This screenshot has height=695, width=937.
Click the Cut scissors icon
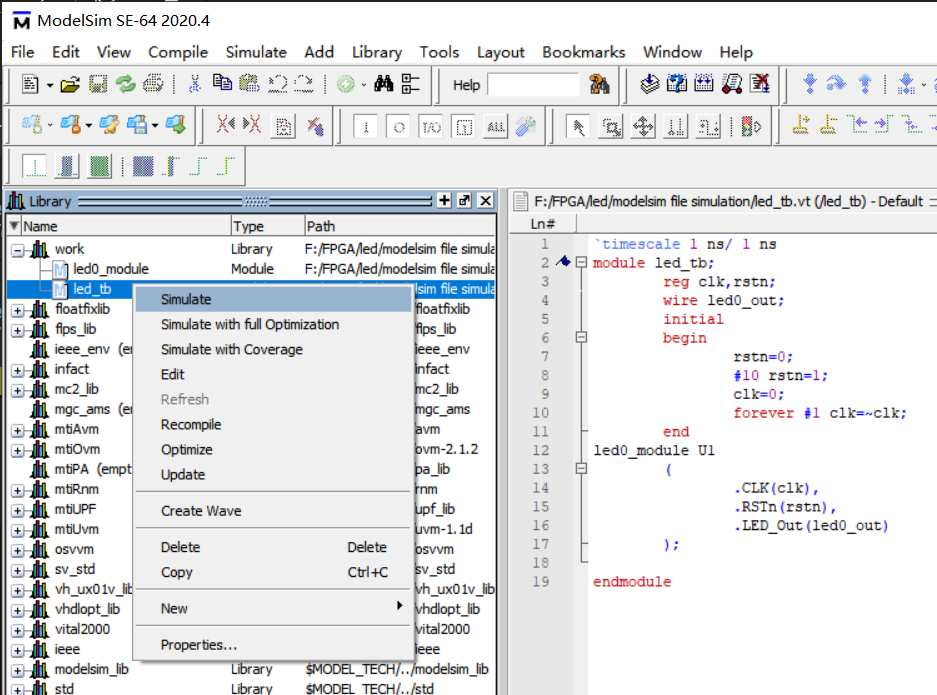coord(195,85)
